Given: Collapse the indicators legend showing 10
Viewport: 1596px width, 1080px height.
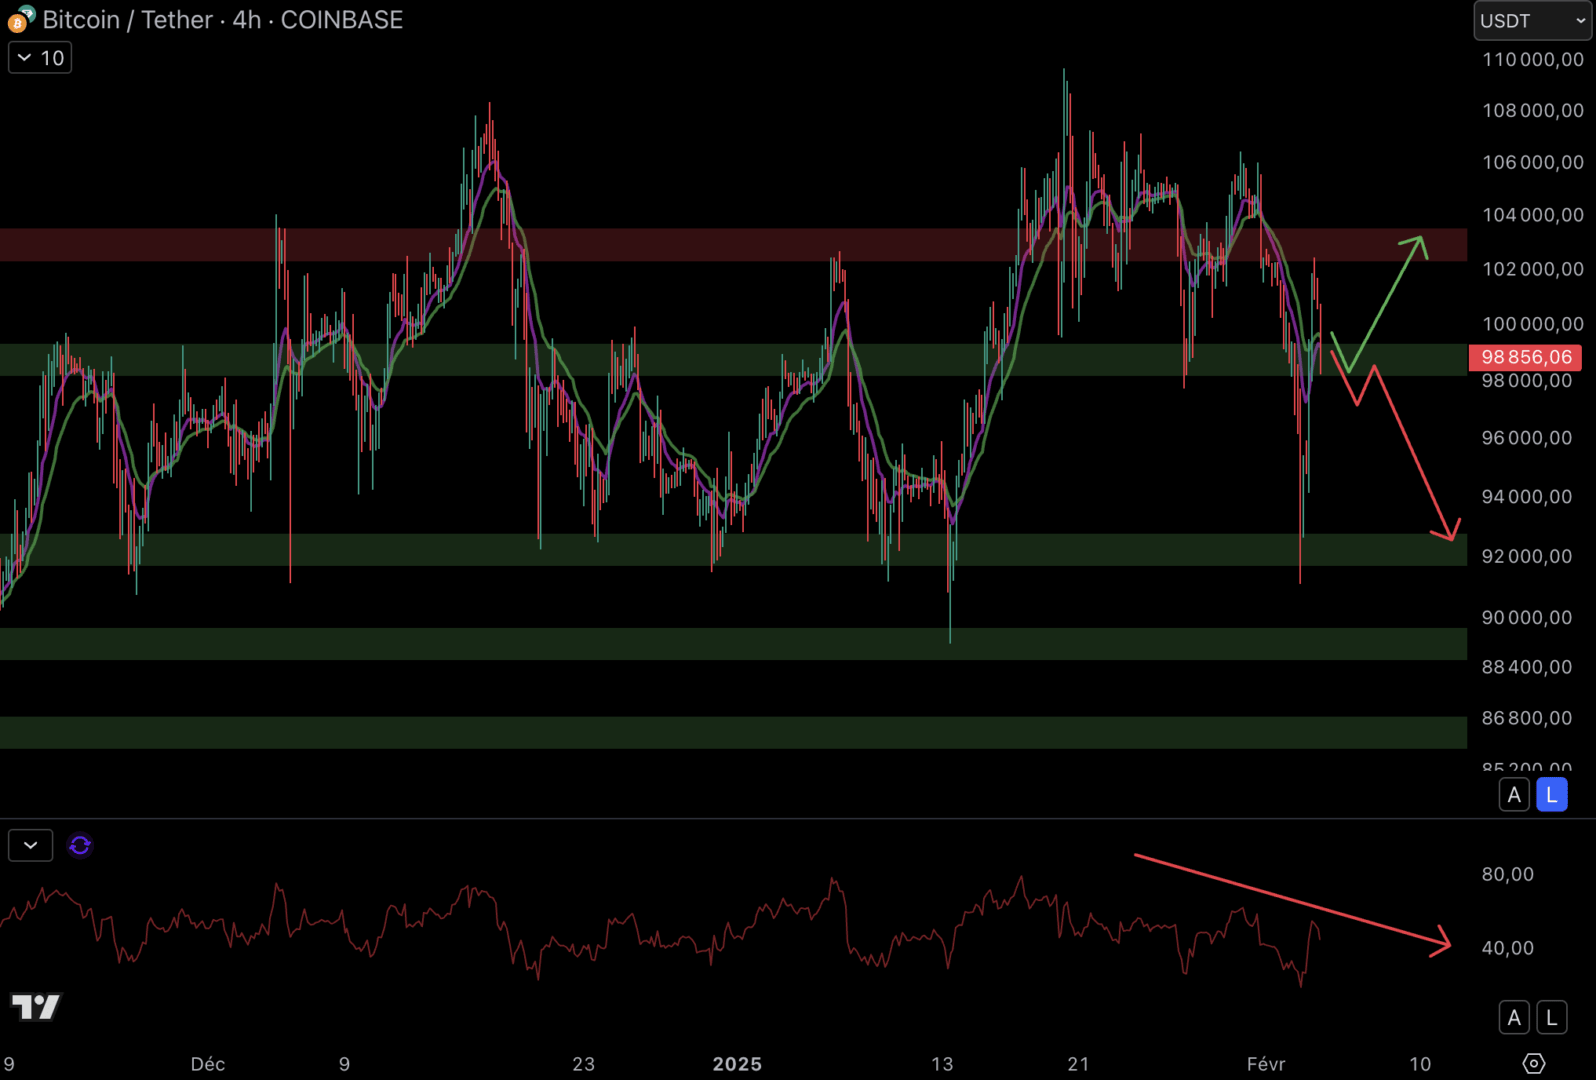Looking at the screenshot, I should coord(40,58).
